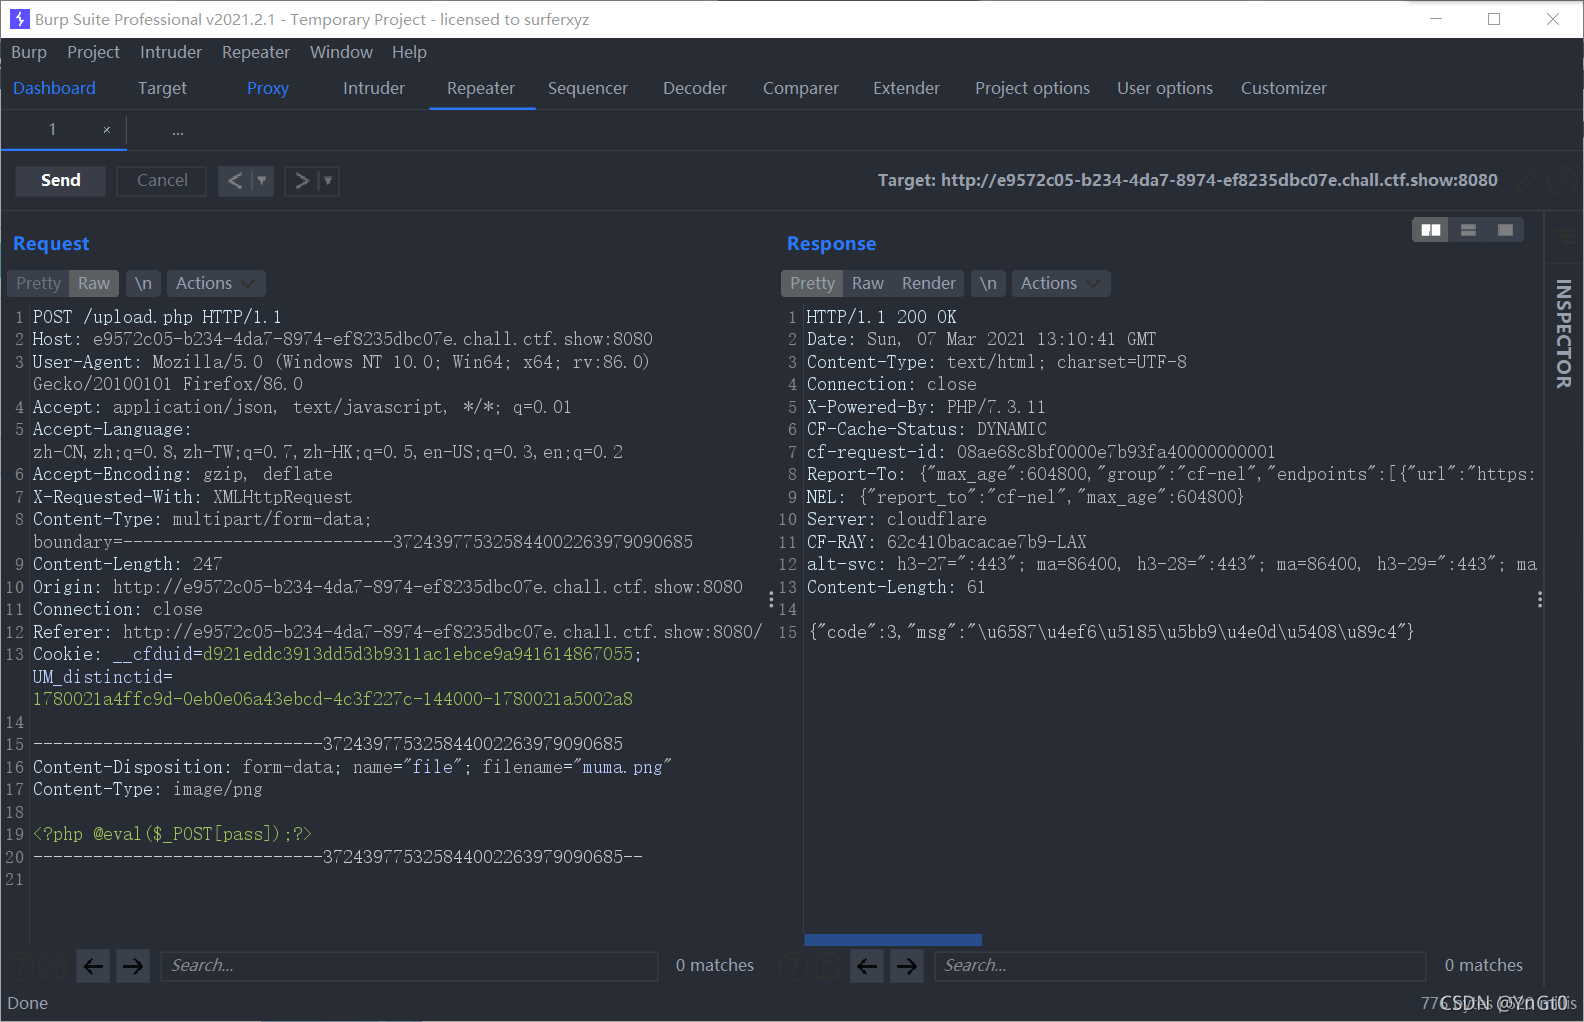Switch to Extender tab
Image resolution: width=1584 pixels, height=1022 pixels.
(906, 88)
